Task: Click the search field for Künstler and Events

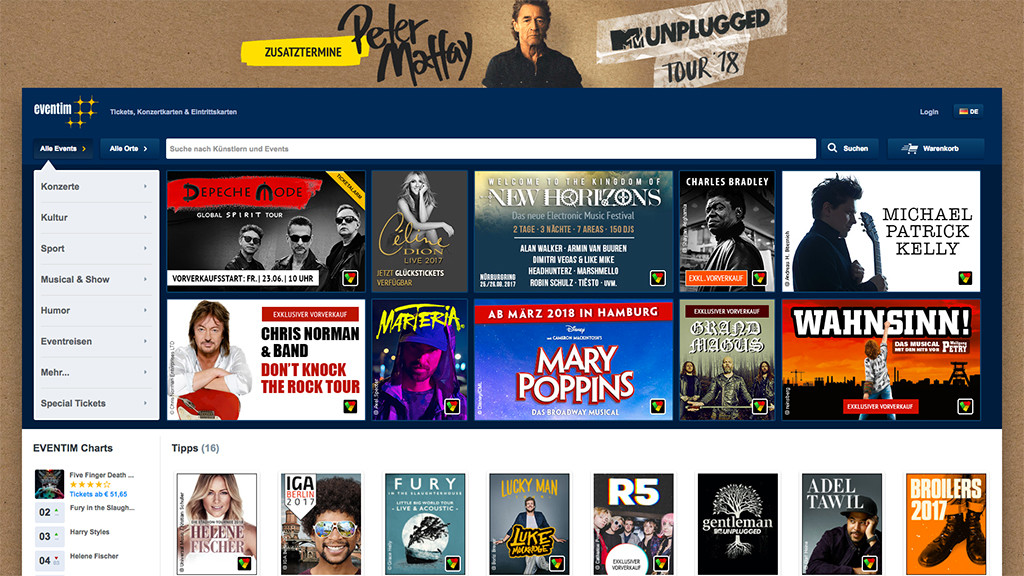Action: pos(490,148)
